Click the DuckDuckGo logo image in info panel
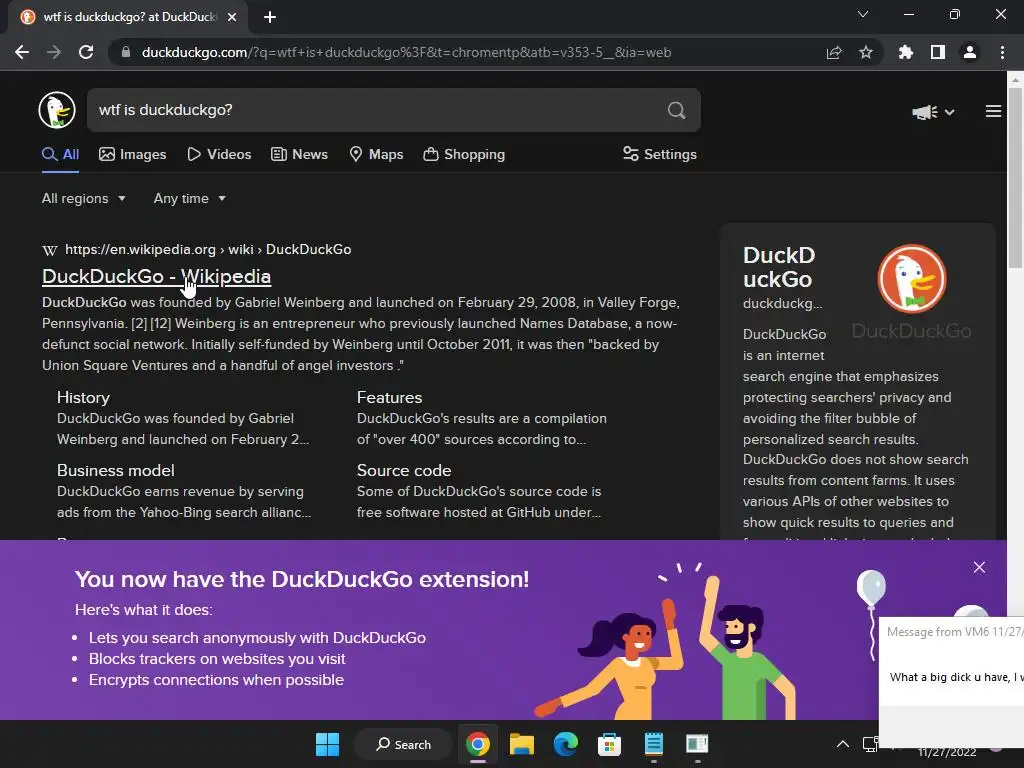 tap(912, 279)
